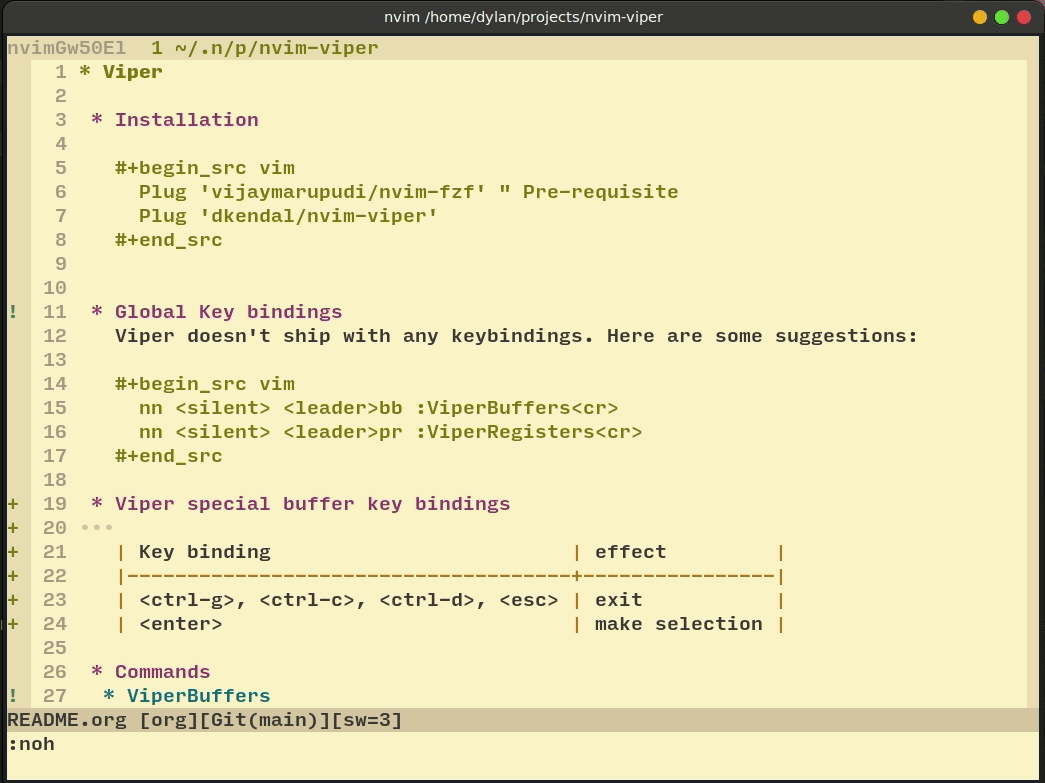This screenshot has height=783, width=1045.
Task: Click the git added sign '+' beside line 22
Action: (13, 576)
